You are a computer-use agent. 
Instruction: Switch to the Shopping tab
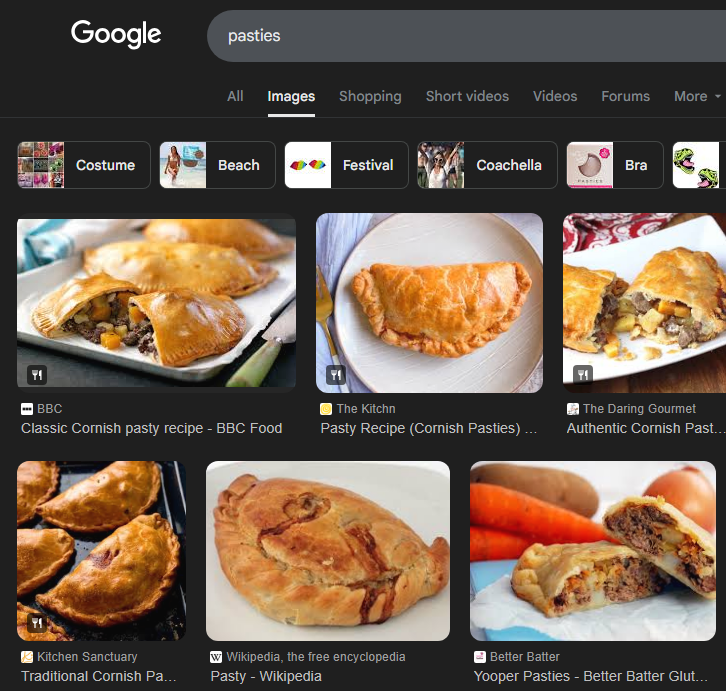pos(370,96)
